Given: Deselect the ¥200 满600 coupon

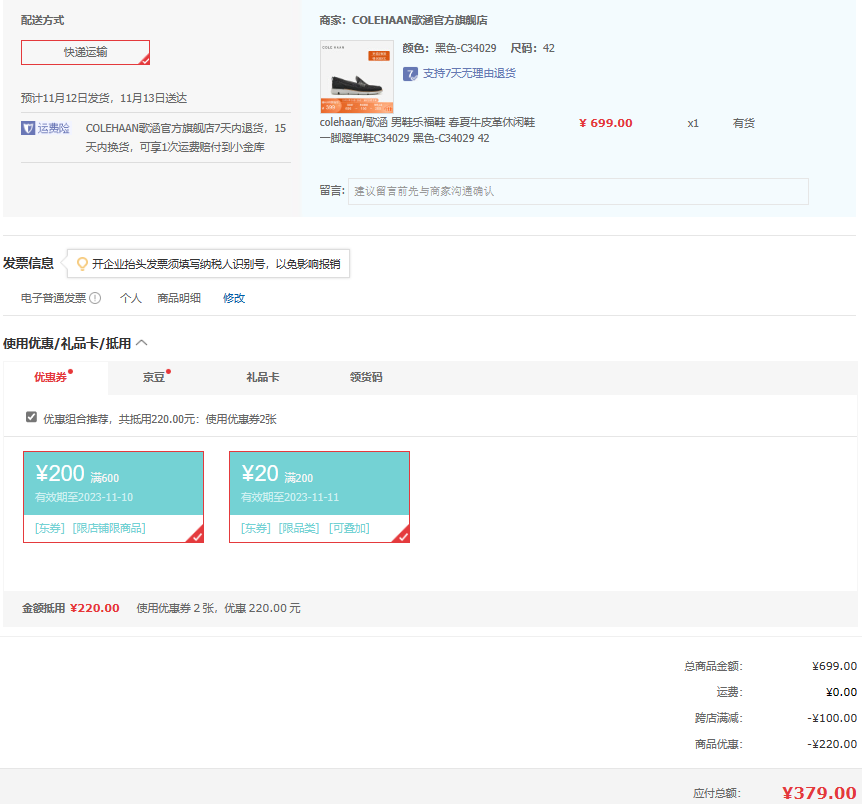Looking at the screenshot, I should click(x=113, y=497).
